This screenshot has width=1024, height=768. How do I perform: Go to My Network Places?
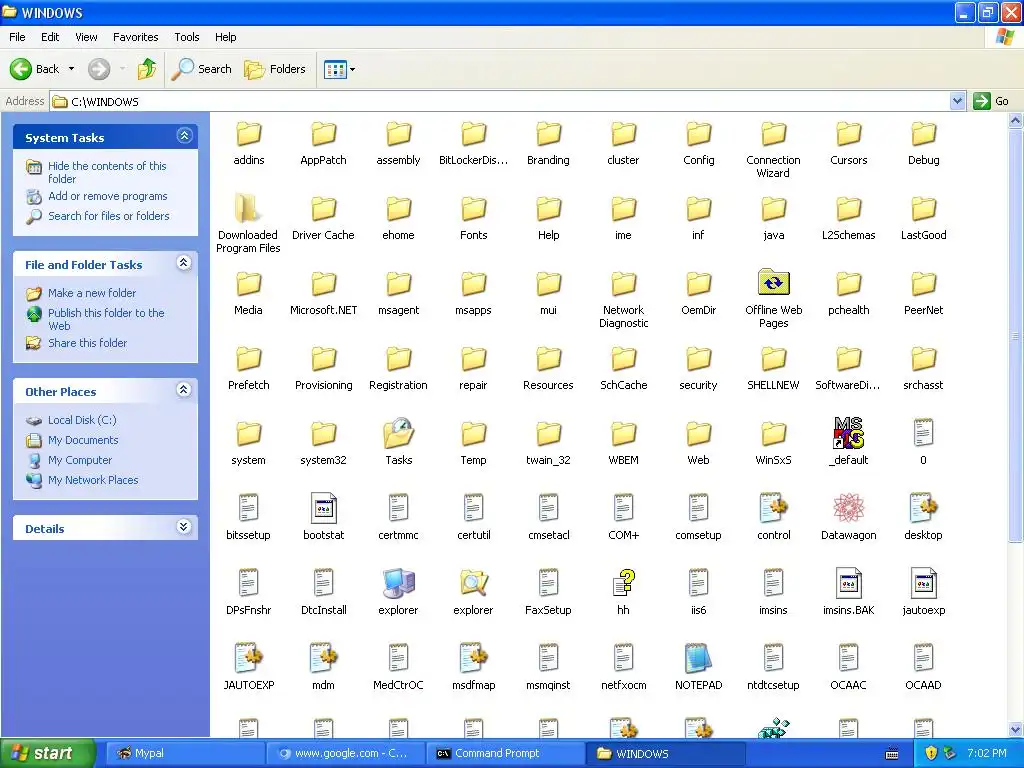click(x=93, y=480)
